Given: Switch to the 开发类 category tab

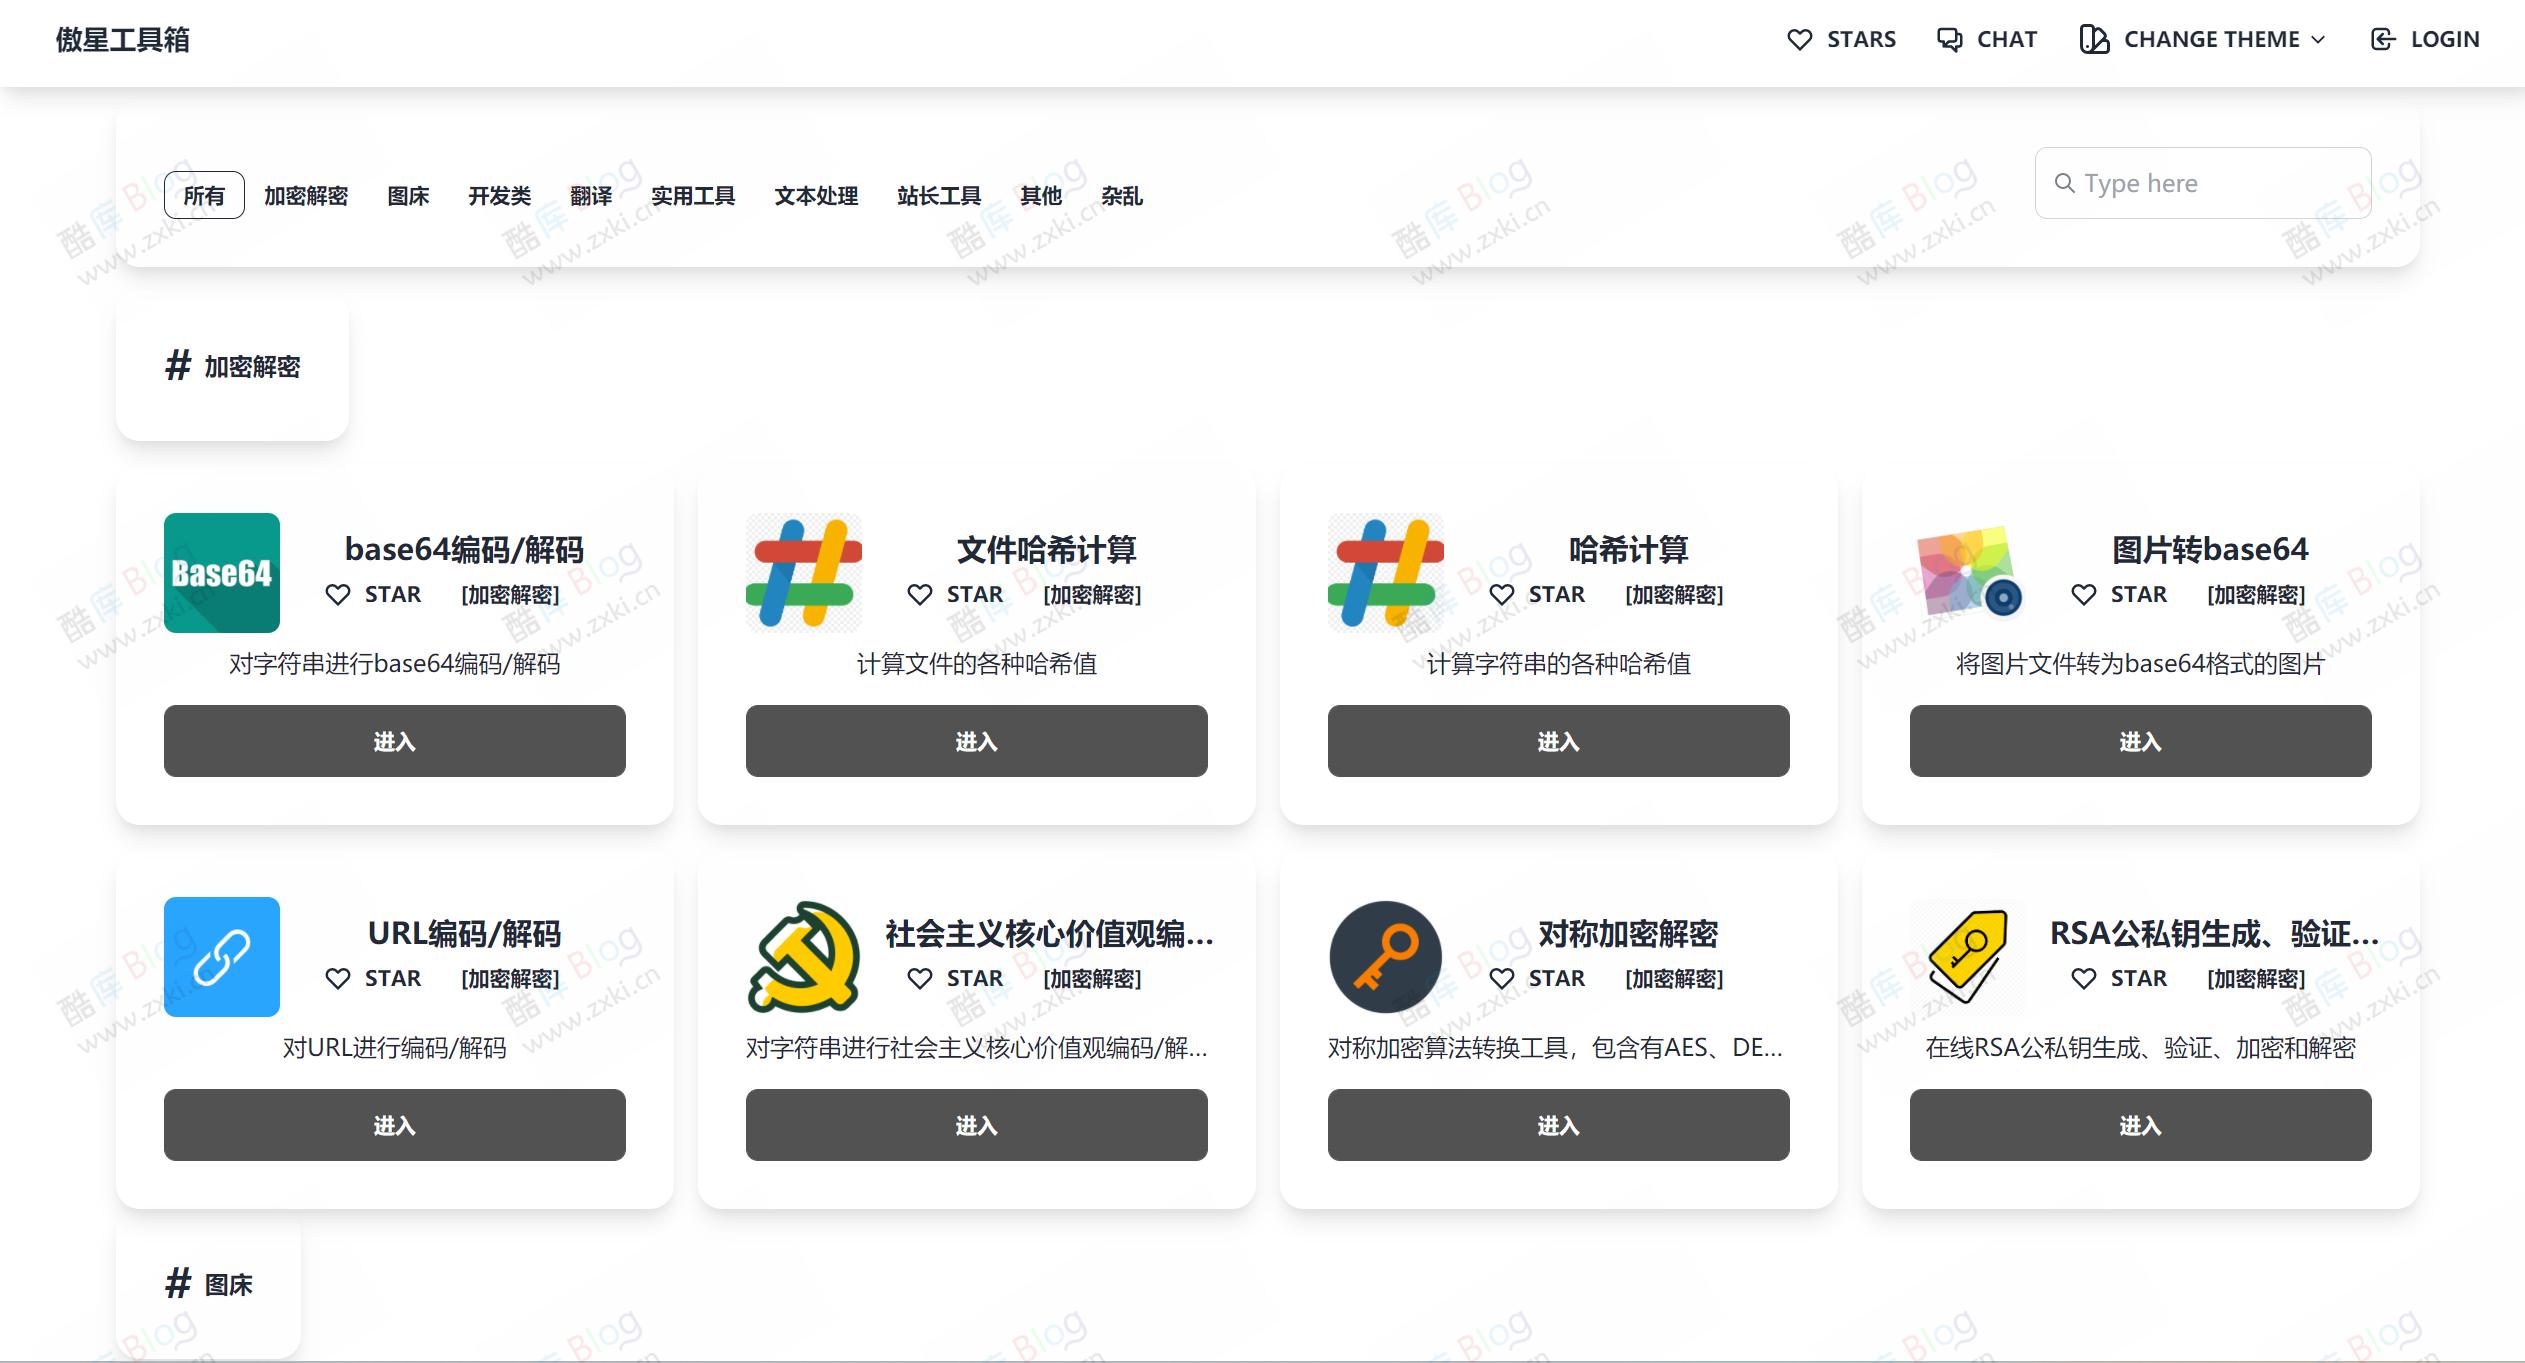Looking at the screenshot, I should coord(498,195).
